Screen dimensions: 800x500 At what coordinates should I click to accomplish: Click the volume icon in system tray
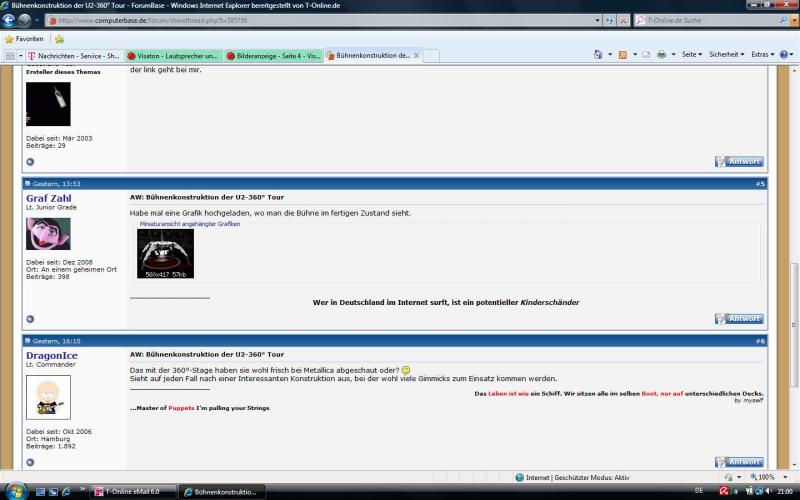coord(768,491)
